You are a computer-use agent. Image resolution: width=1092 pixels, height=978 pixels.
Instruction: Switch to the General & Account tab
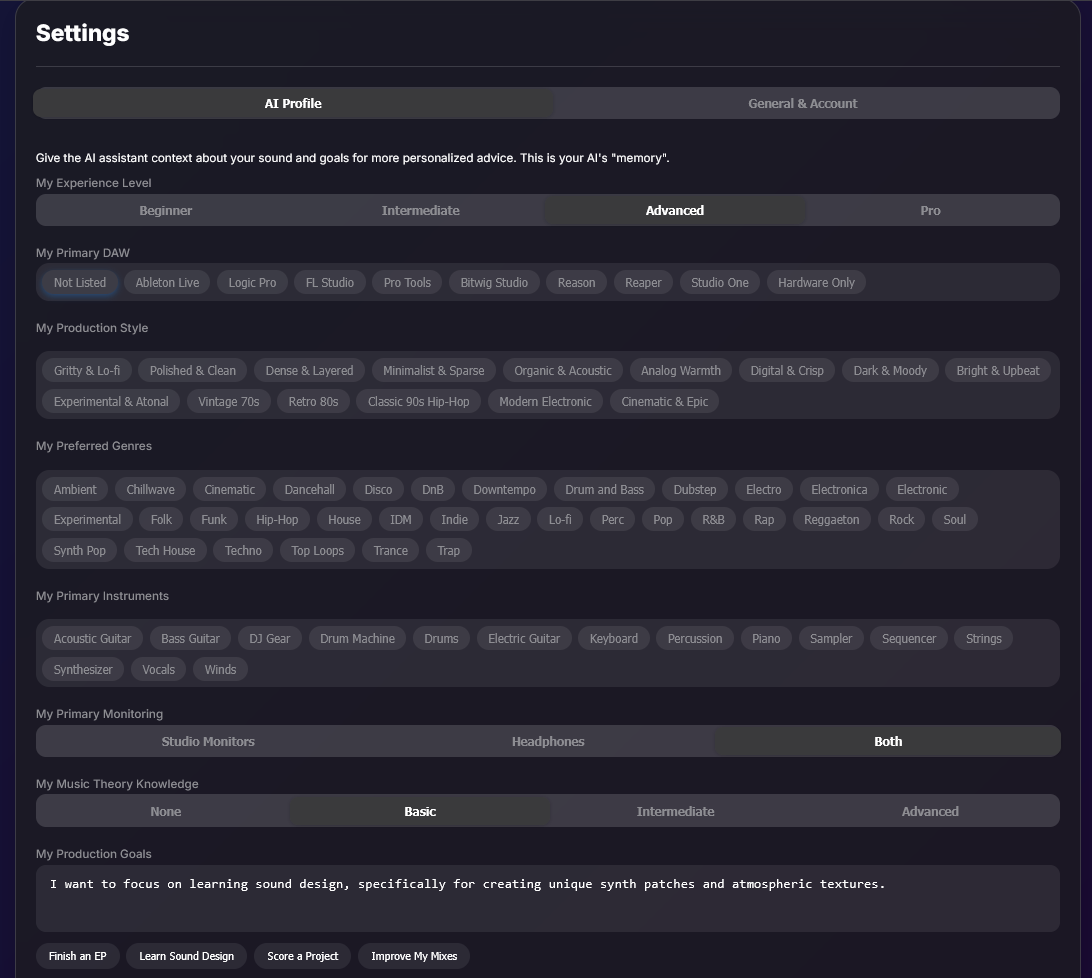[x=803, y=102]
